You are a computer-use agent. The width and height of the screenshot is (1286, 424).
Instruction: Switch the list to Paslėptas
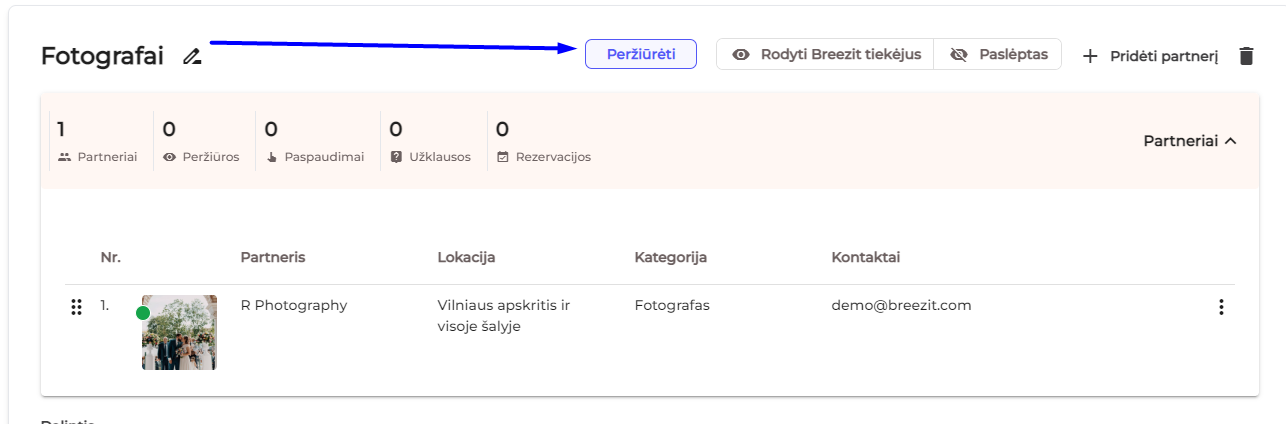pos(998,54)
